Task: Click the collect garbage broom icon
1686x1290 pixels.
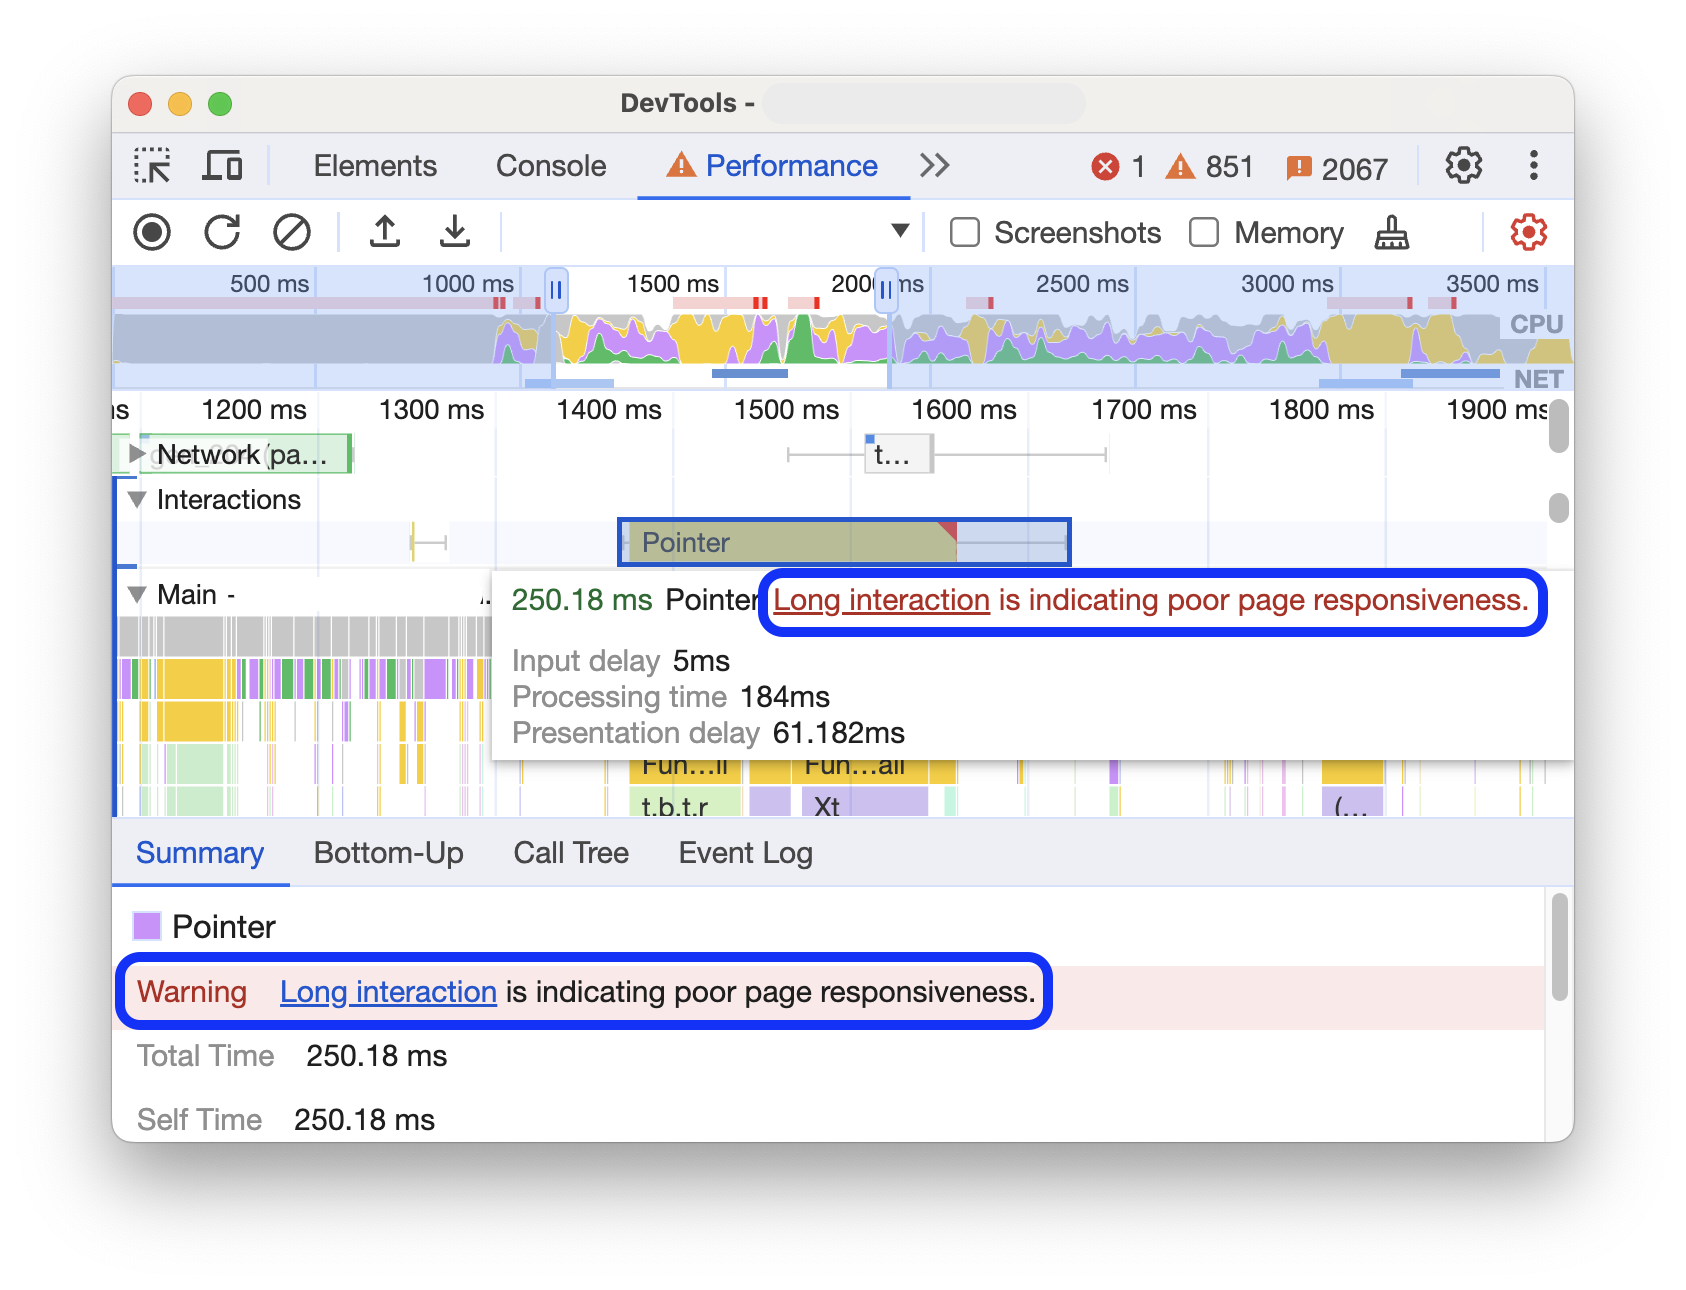Action: click(1391, 232)
